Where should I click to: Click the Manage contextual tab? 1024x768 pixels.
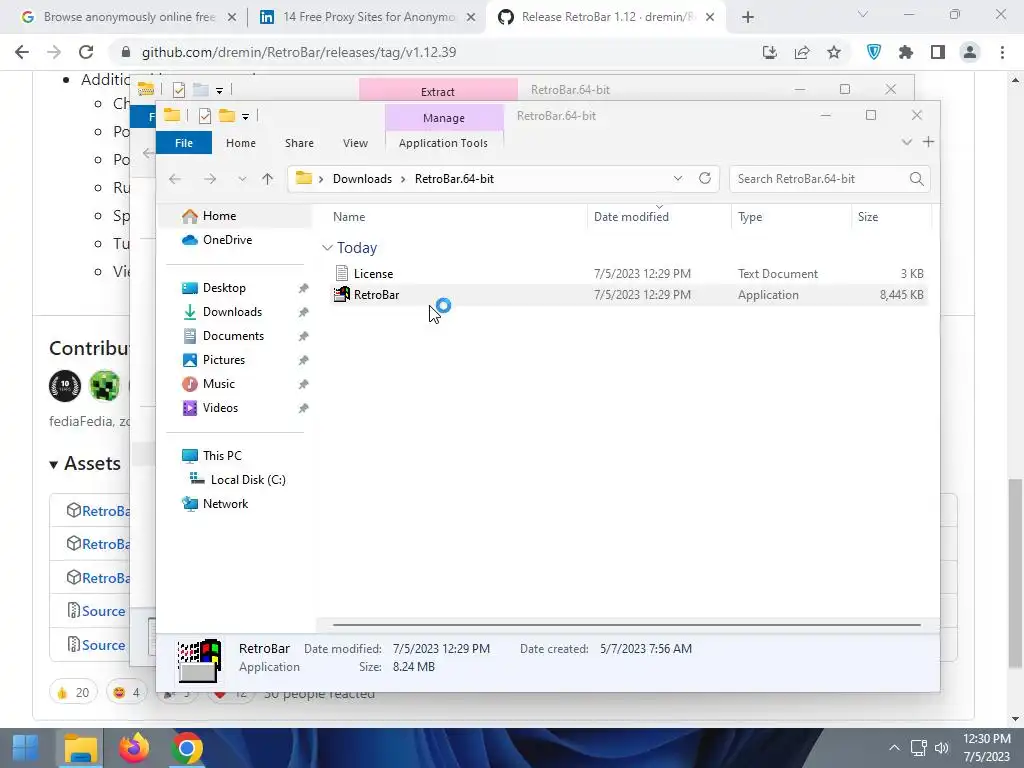click(x=444, y=118)
